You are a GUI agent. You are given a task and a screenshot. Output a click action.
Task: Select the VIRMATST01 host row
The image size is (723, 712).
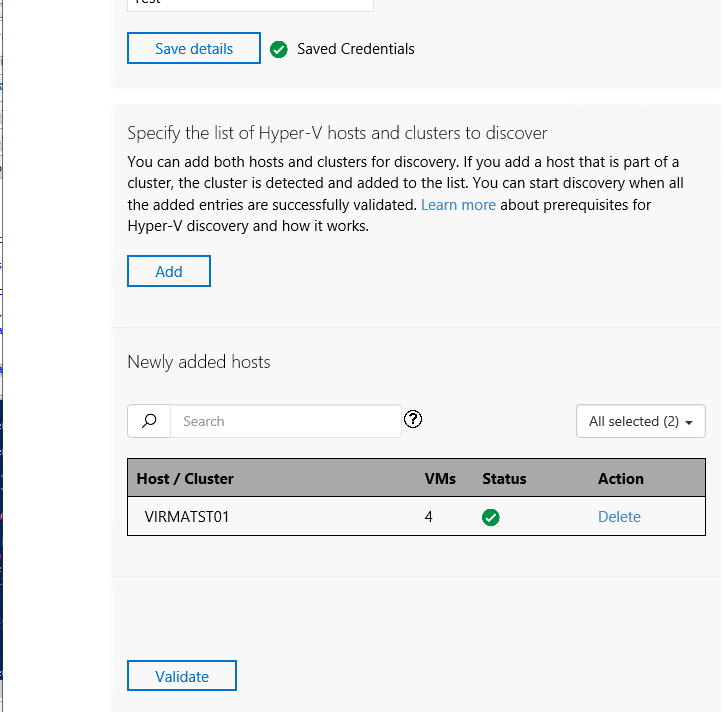click(x=416, y=516)
